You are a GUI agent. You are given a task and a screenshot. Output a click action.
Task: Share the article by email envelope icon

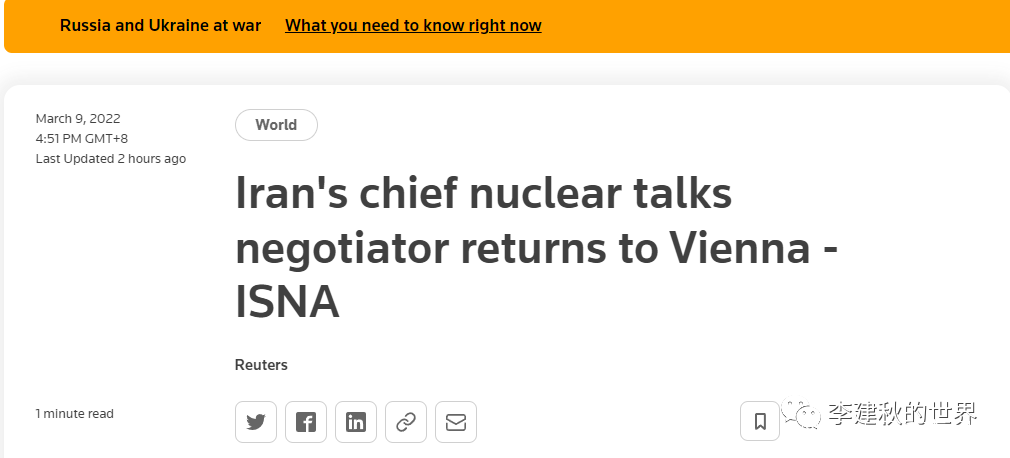456,422
